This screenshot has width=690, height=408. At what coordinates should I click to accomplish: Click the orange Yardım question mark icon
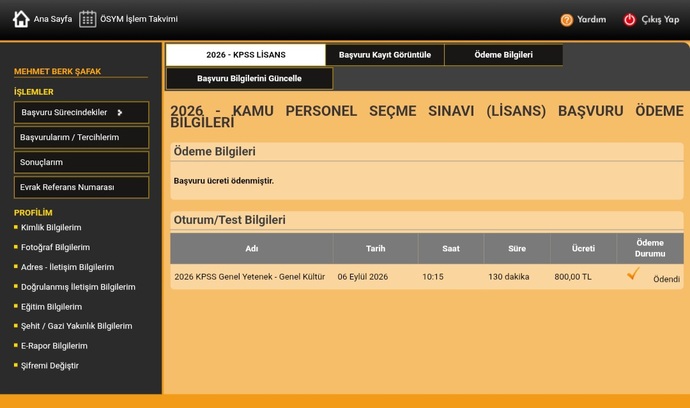[567, 20]
